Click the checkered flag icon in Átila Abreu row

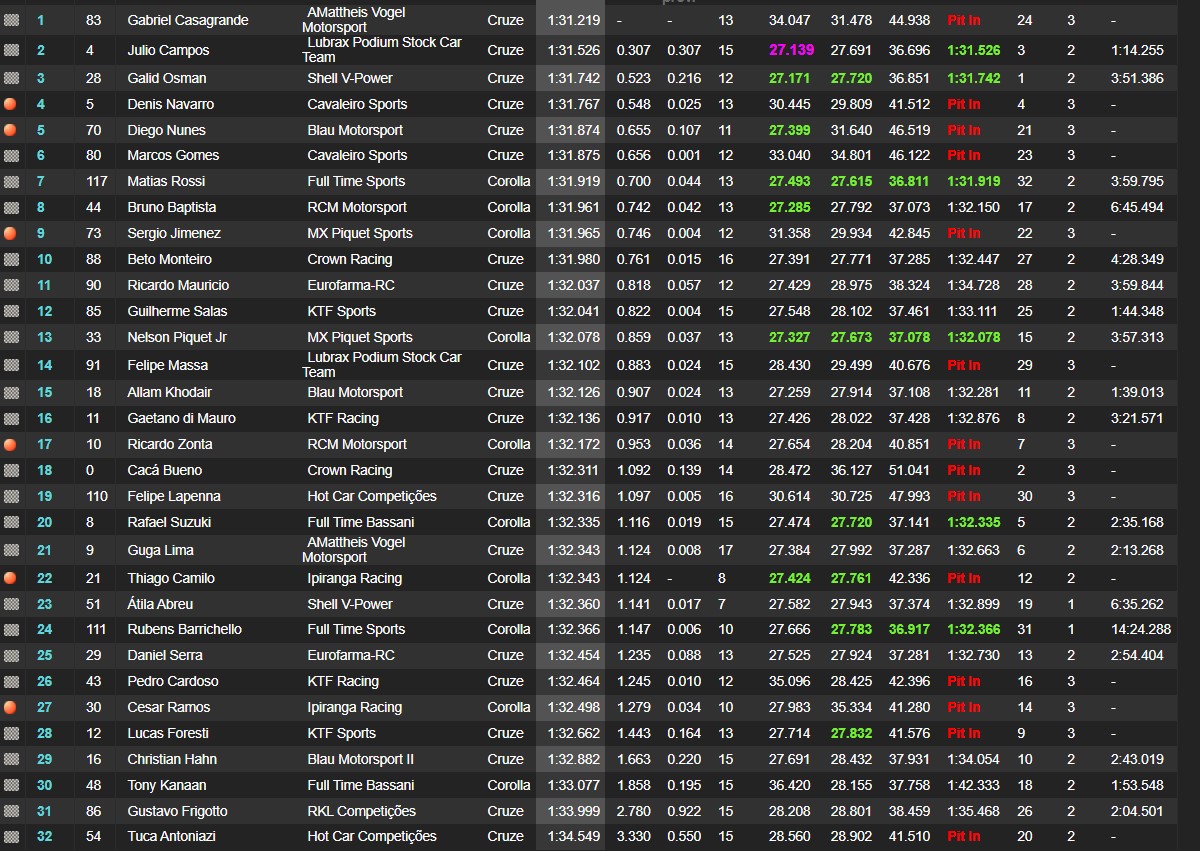click(11, 604)
